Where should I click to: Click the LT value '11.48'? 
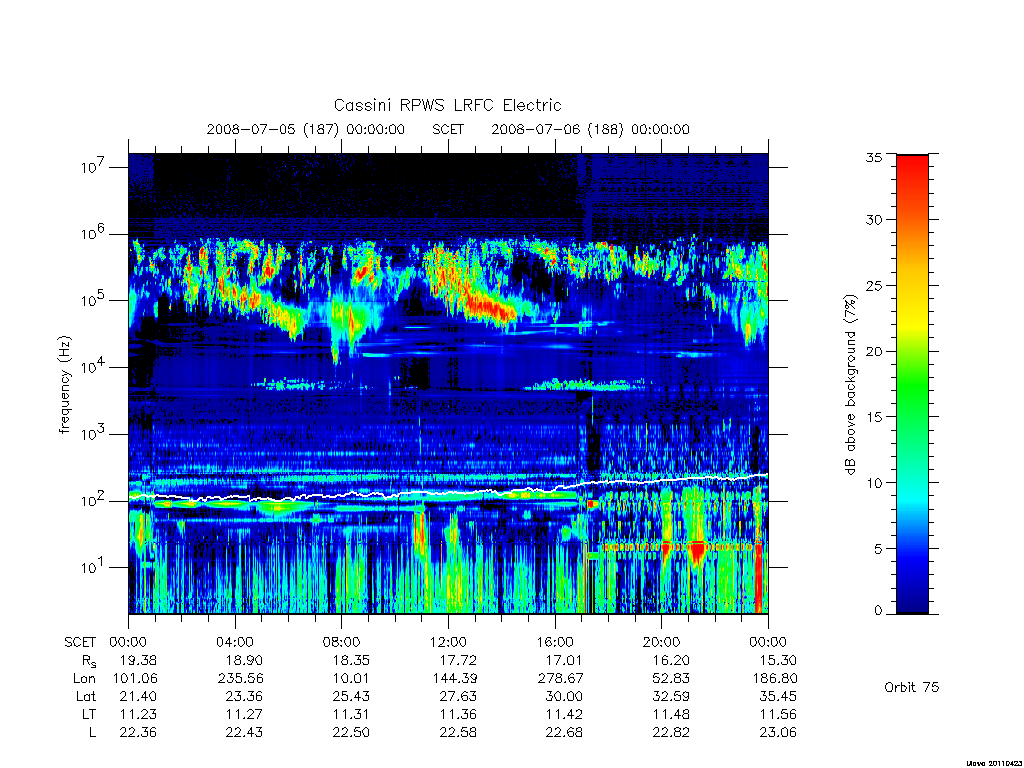671,714
